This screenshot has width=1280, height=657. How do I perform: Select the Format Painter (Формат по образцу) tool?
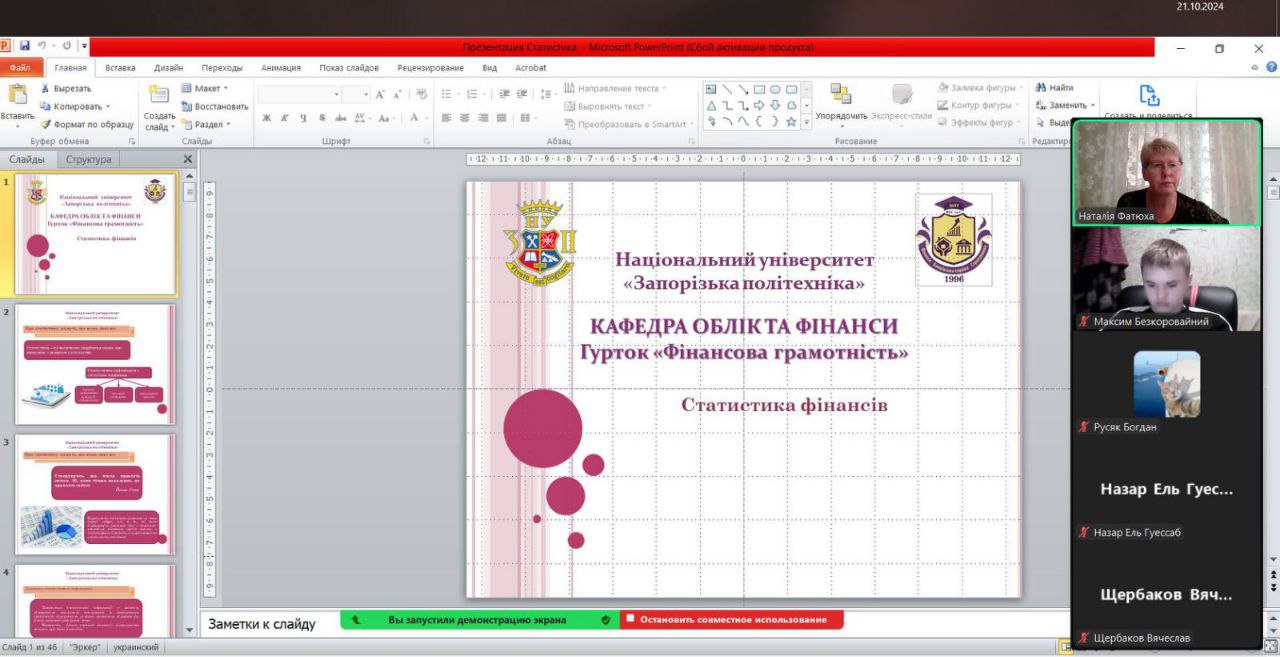tap(46, 124)
